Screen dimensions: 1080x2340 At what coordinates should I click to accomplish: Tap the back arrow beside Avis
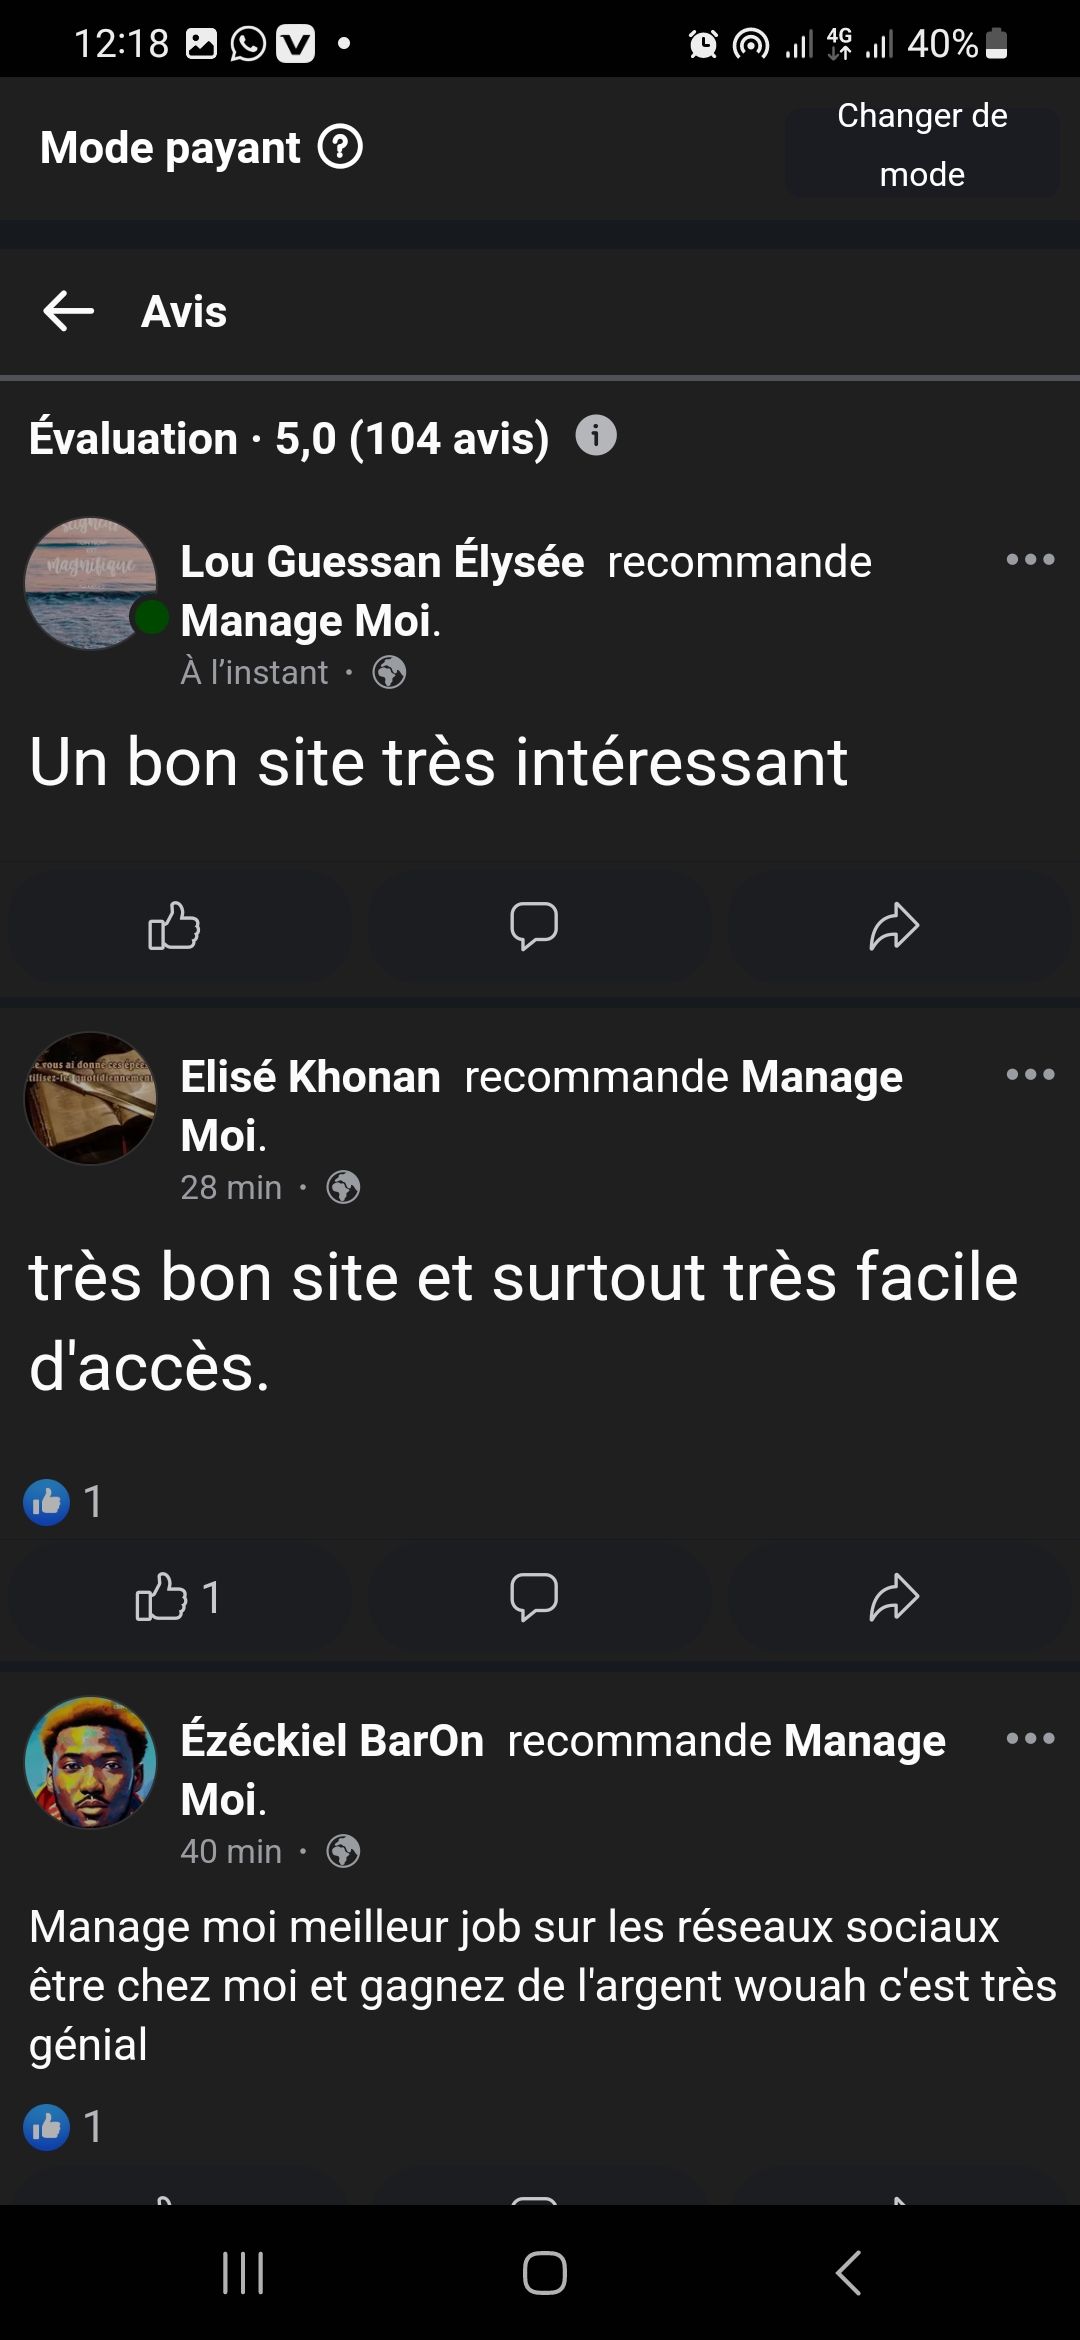[x=68, y=311]
